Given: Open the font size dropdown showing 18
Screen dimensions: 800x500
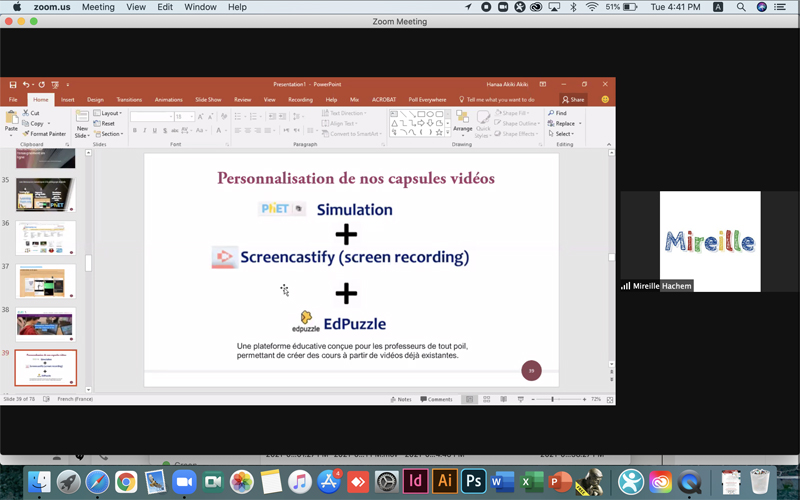Looking at the screenshot, I should (185, 117).
